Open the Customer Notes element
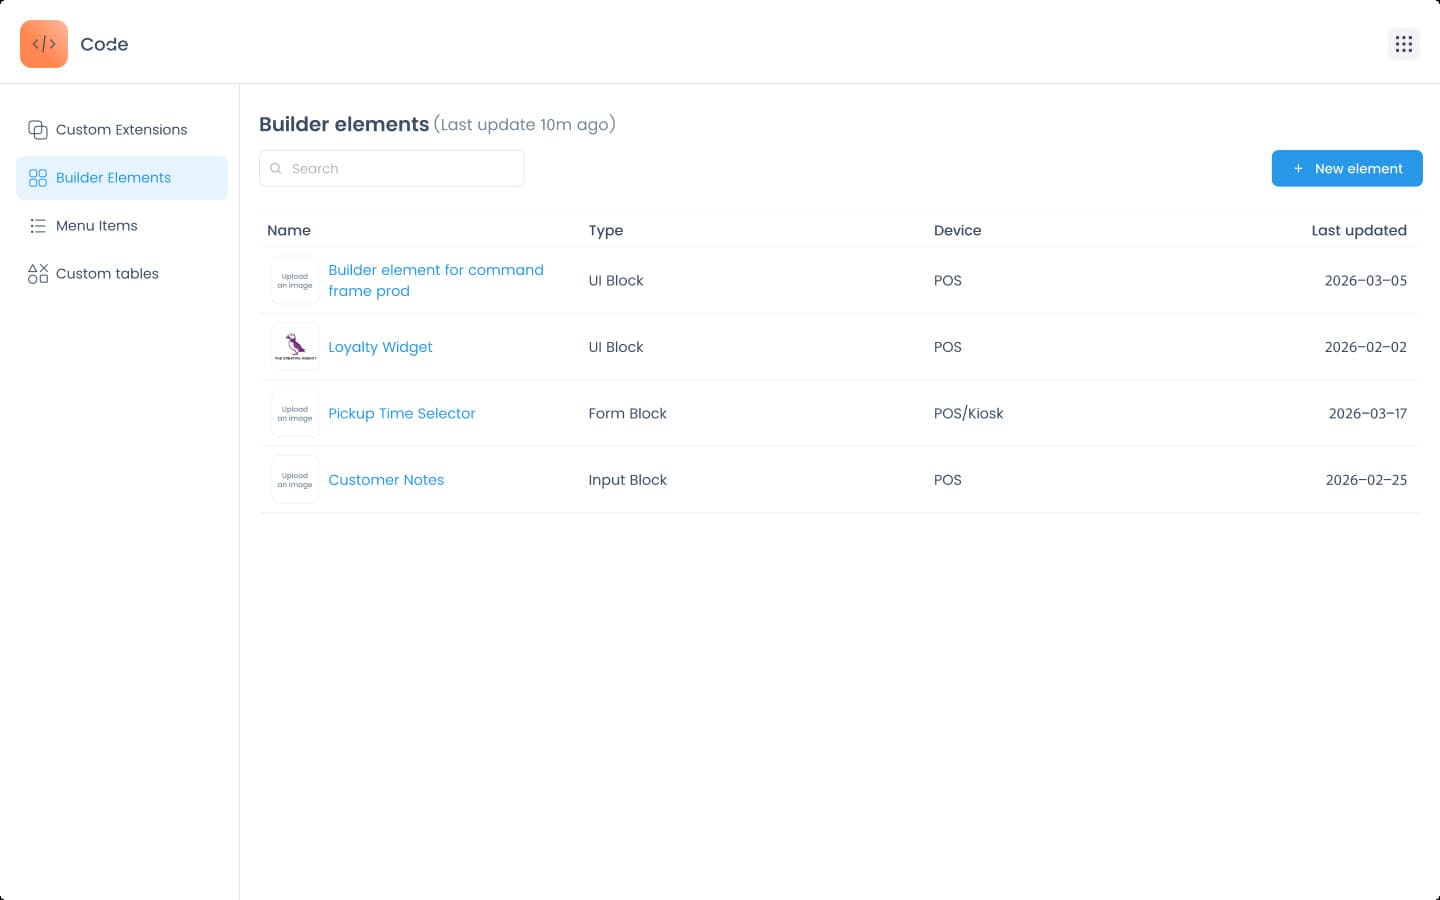This screenshot has height=900, width=1440. click(x=386, y=480)
